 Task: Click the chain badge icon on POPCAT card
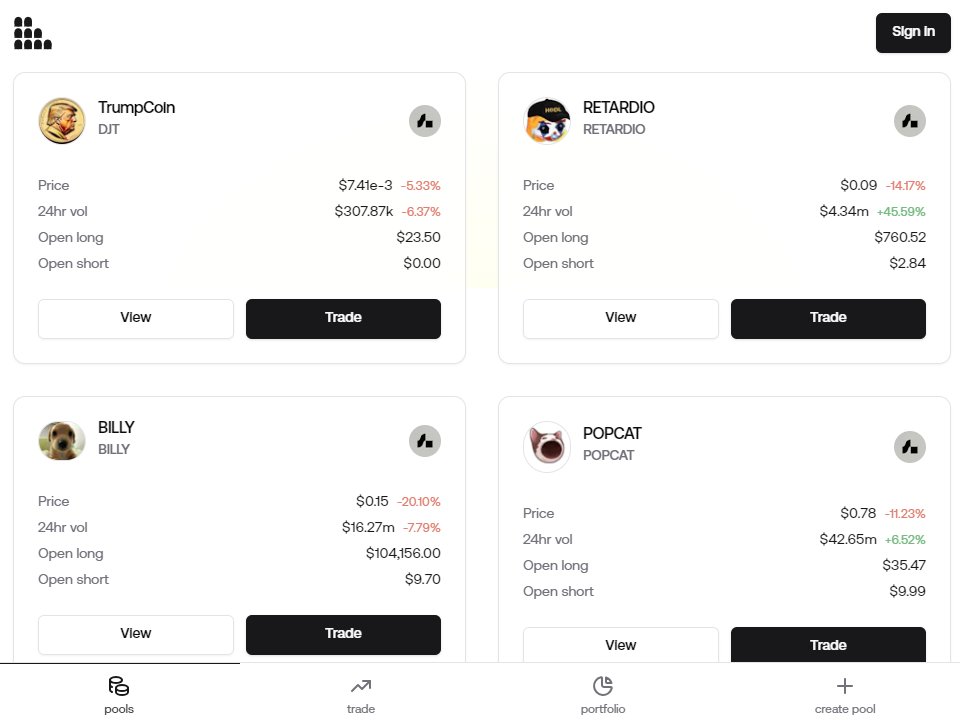(910, 447)
